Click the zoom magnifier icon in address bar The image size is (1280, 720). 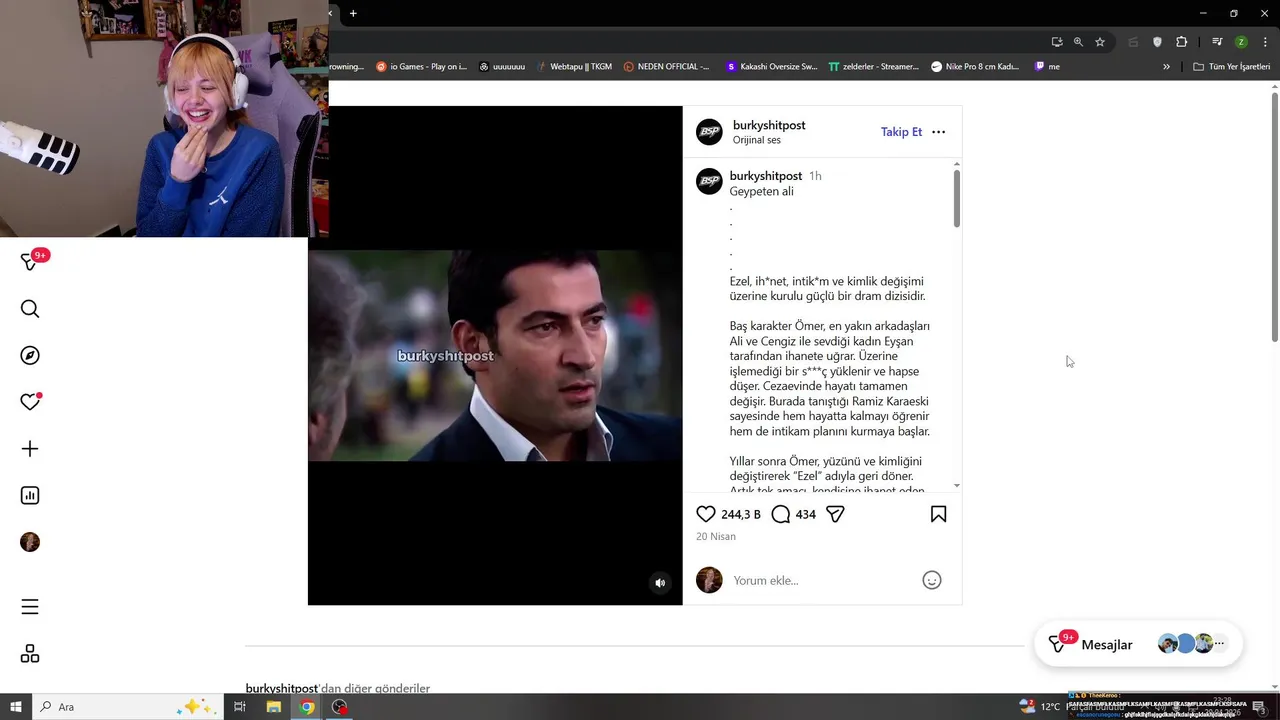pyautogui.click(x=1078, y=42)
